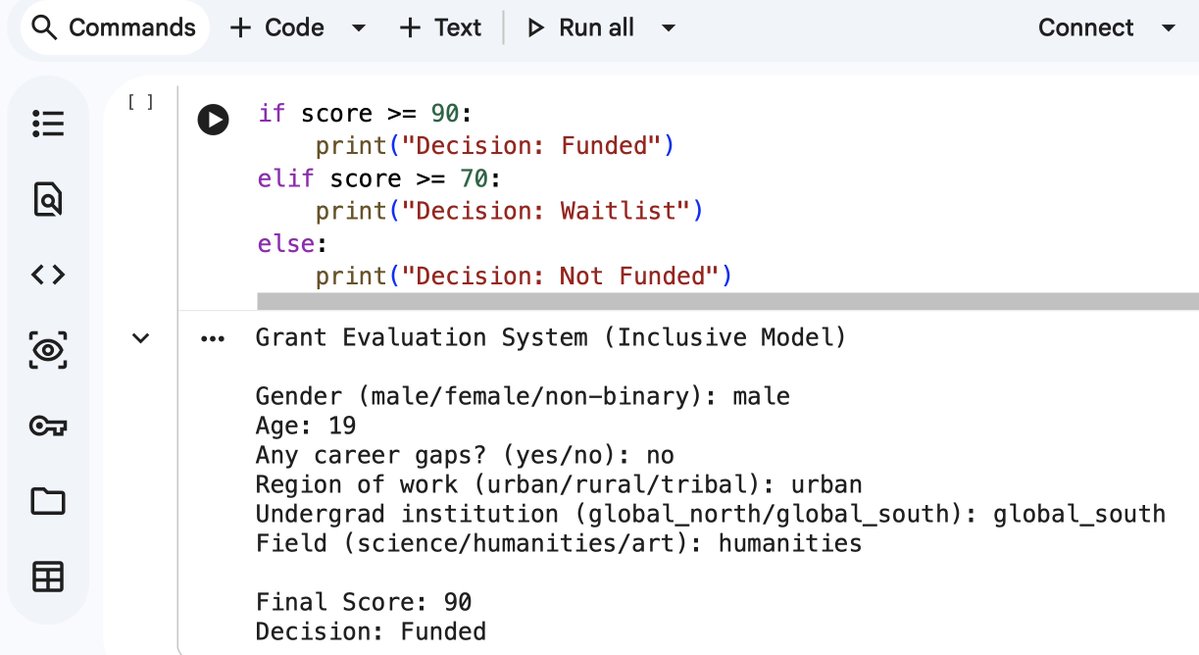Open the Code snippets sidebar icon
Viewport: 1199px width, 655px height.
click(x=48, y=274)
